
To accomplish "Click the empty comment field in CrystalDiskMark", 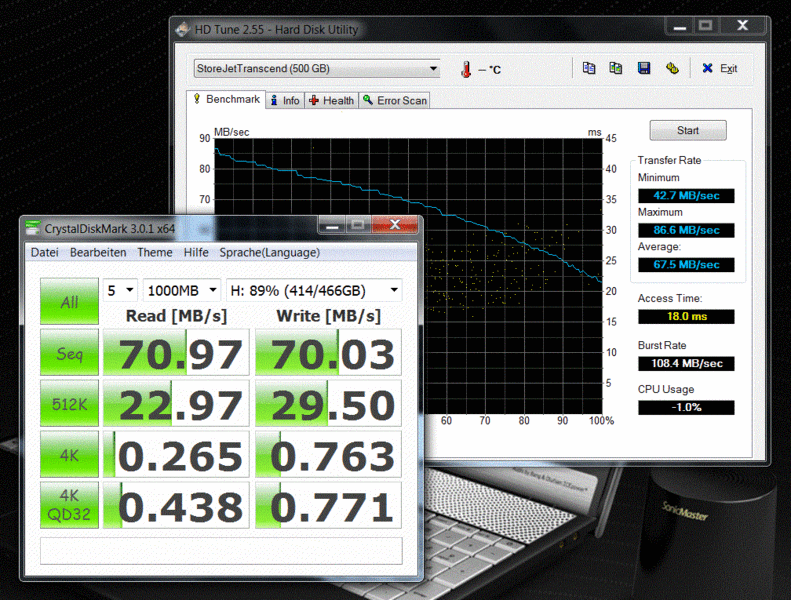I will click(221, 551).
